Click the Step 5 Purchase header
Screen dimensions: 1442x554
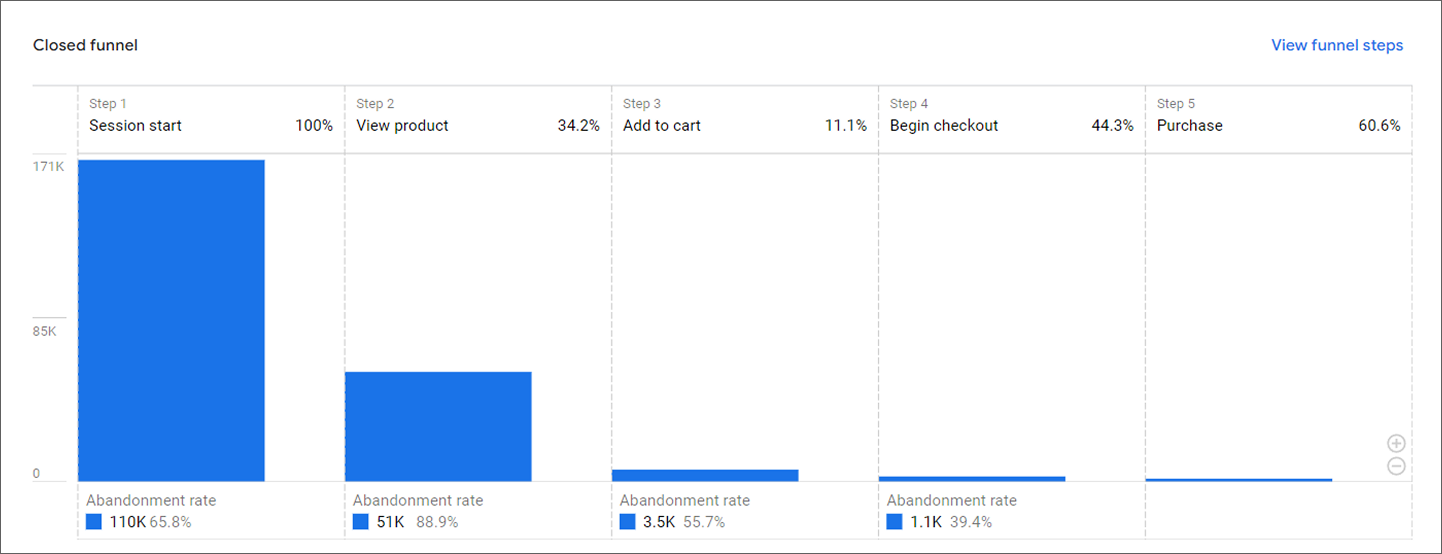[x=1279, y=116]
